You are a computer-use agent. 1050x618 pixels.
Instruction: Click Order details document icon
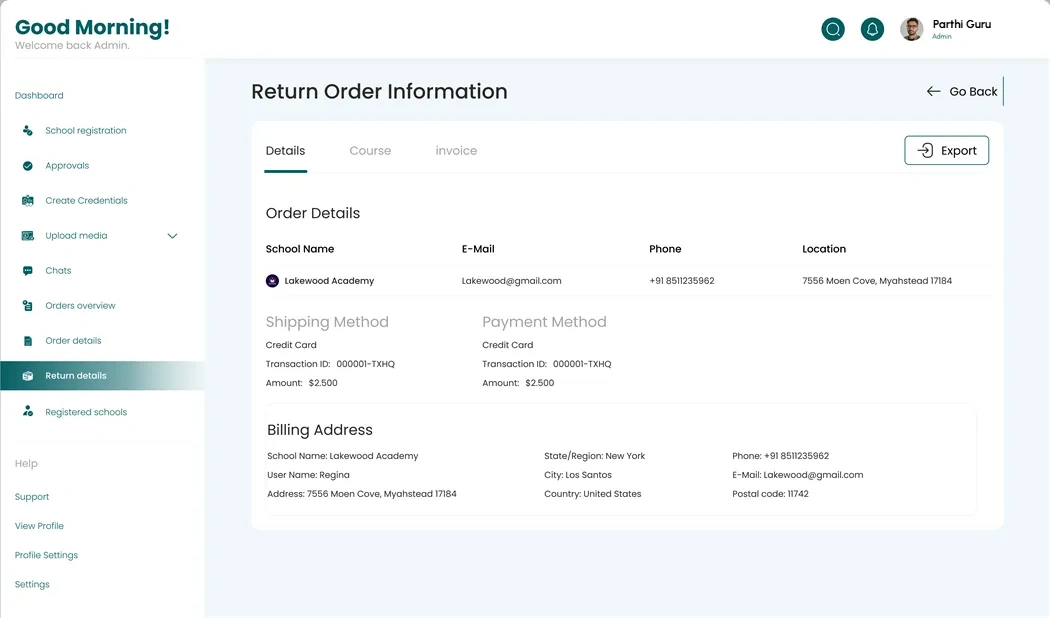tap(27, 341)
